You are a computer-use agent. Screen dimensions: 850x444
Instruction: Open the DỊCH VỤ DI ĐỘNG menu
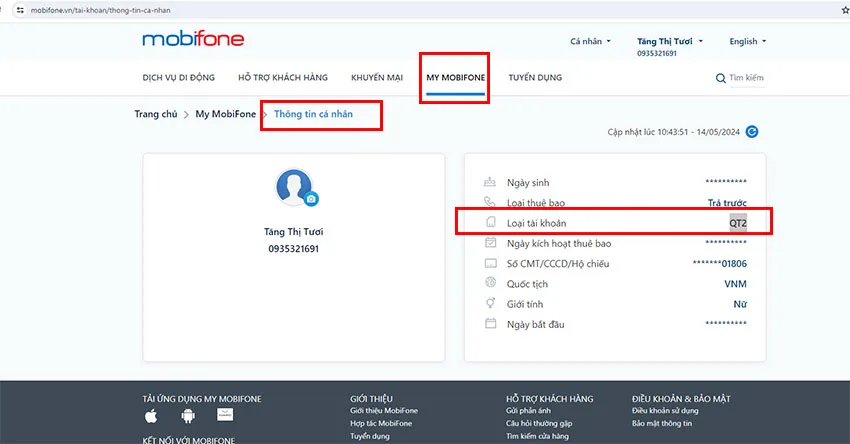178,78
